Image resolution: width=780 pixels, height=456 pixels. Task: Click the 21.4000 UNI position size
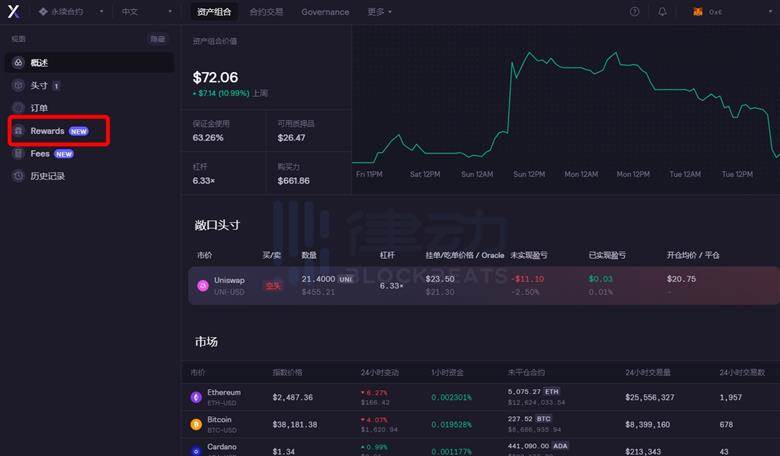(x=327, y=279)
